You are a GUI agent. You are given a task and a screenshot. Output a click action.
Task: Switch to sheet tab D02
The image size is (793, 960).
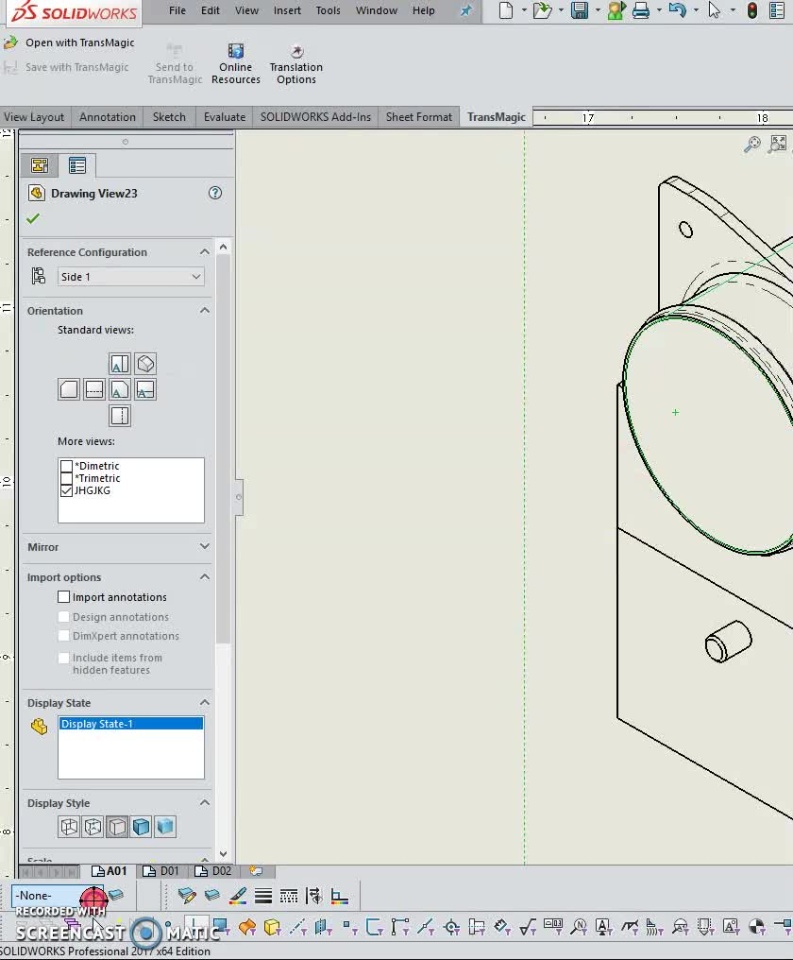coord(214,871)
